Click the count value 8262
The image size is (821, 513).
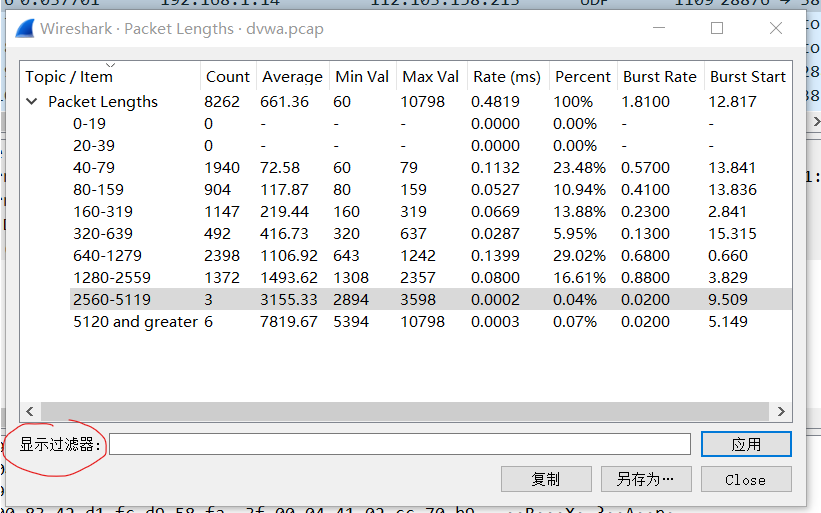pos(222,102)
